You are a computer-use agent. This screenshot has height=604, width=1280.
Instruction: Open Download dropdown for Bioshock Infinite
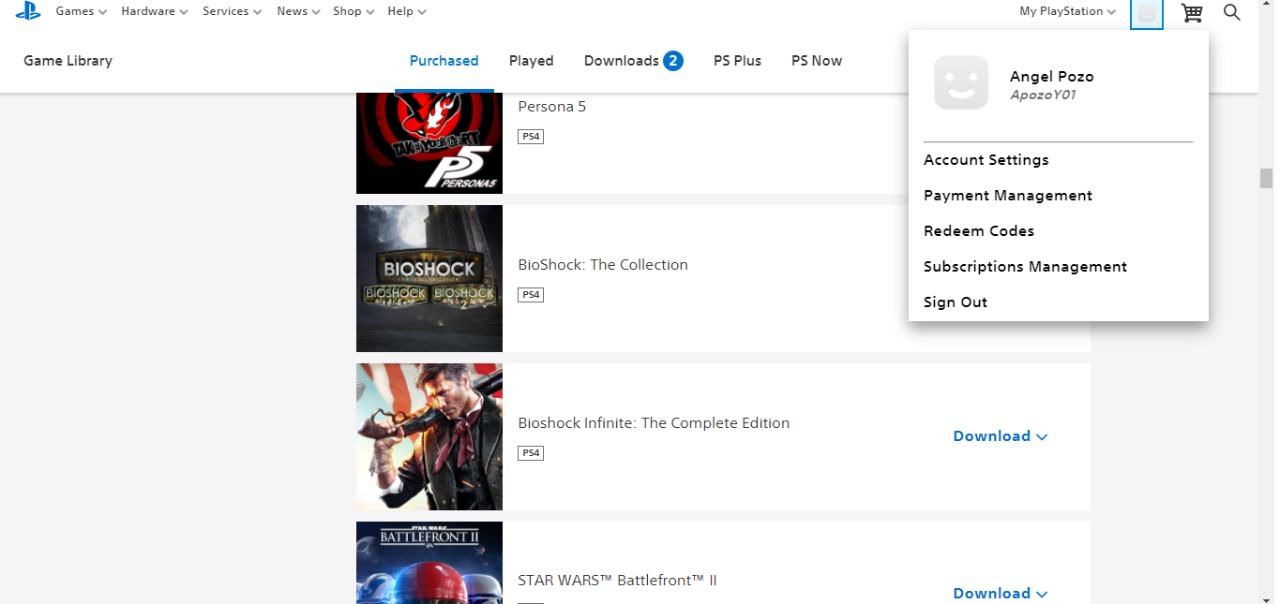1000,436
